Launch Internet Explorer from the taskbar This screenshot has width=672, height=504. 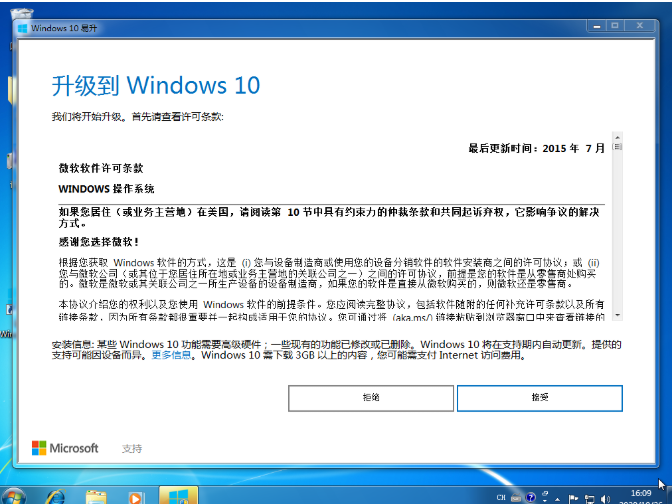(56, 496)
